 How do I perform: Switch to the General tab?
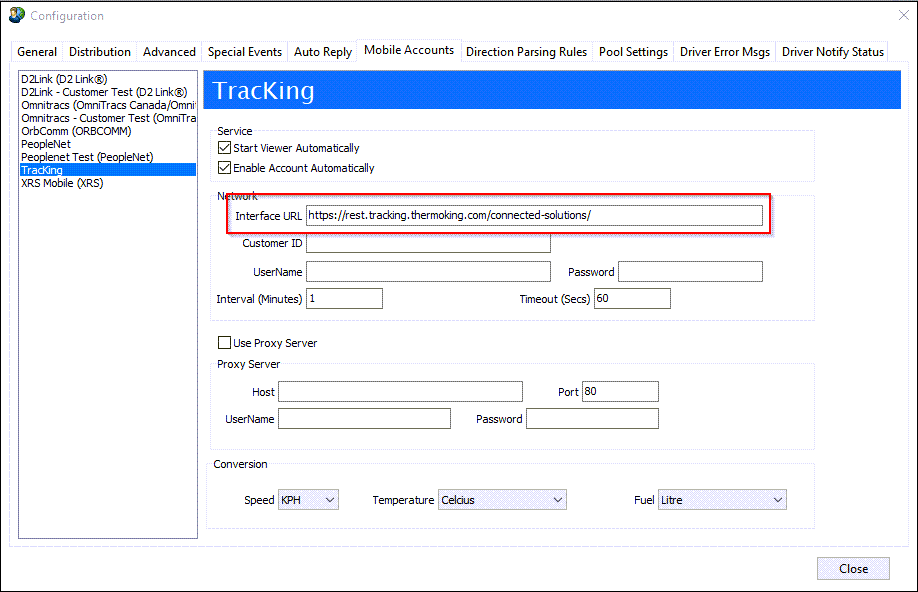[37, 52]
